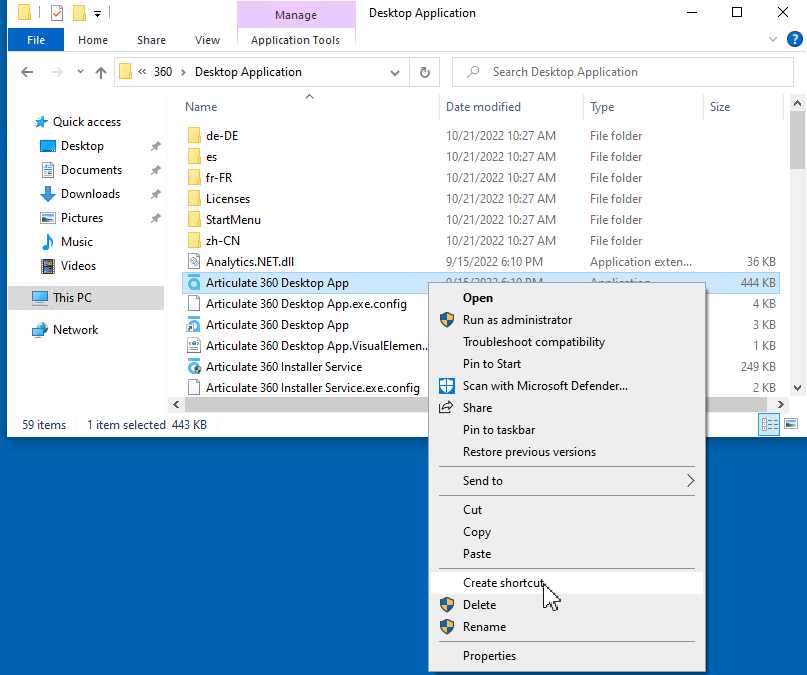The height and width of the screenshot is (675, 807).
Task: Select This PC in navigation pane
Action: coord(86,298)
